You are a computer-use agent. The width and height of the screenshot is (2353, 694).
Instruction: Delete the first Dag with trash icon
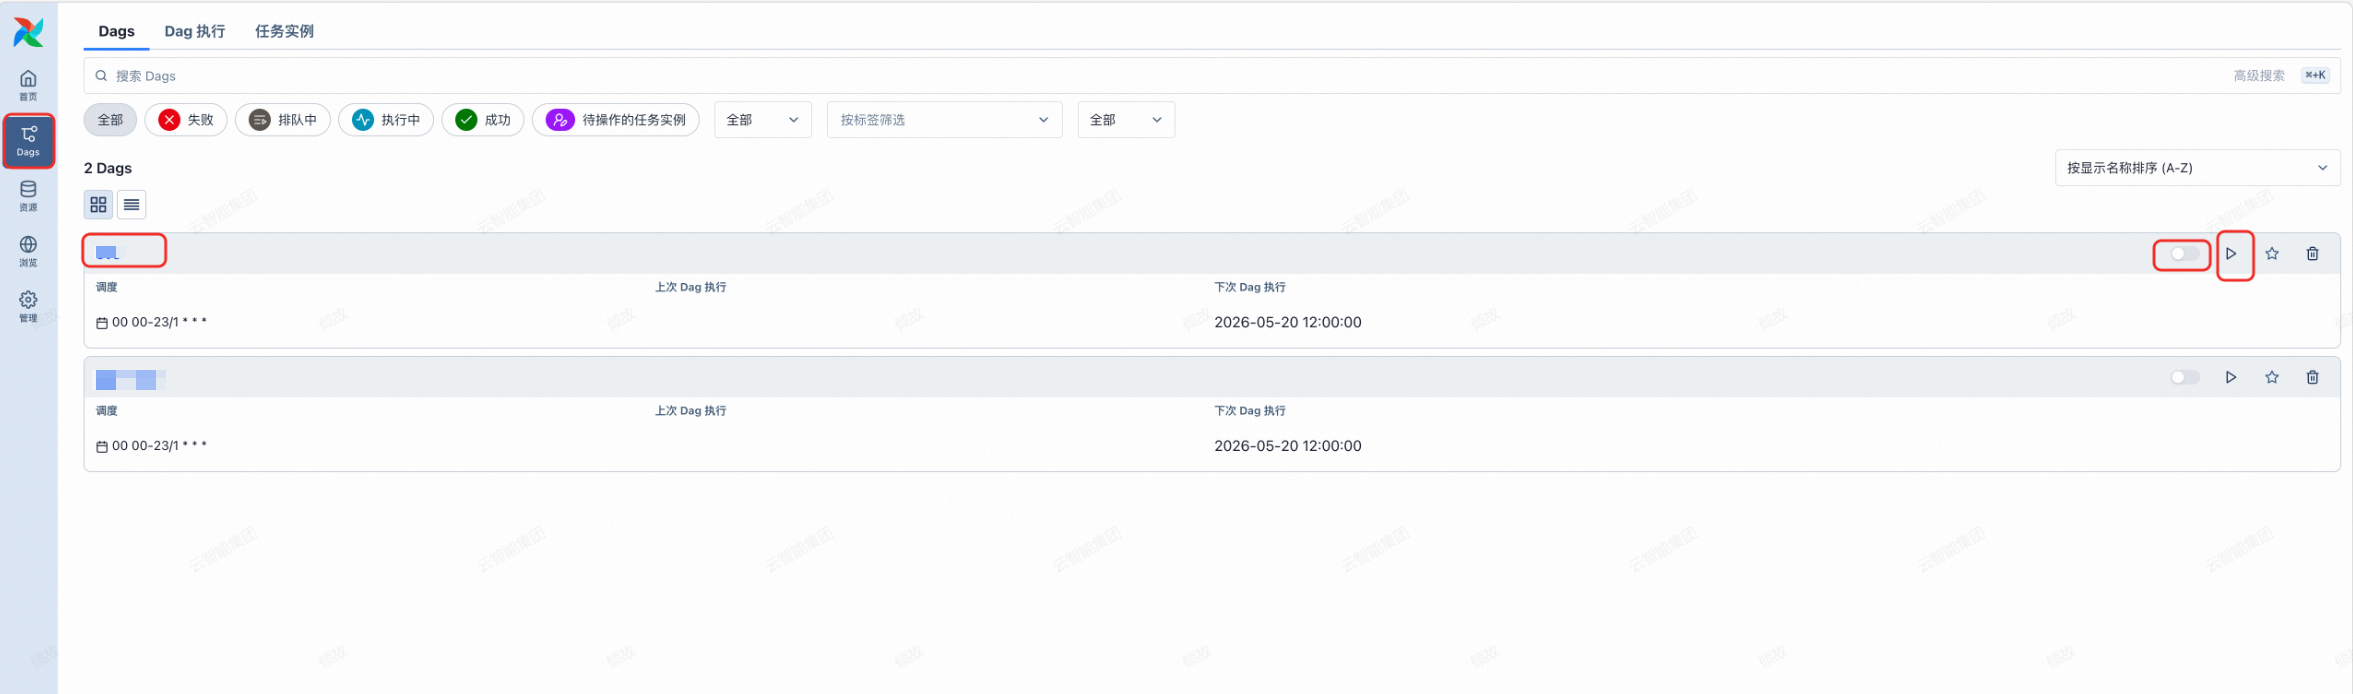tap(2313, 254)
